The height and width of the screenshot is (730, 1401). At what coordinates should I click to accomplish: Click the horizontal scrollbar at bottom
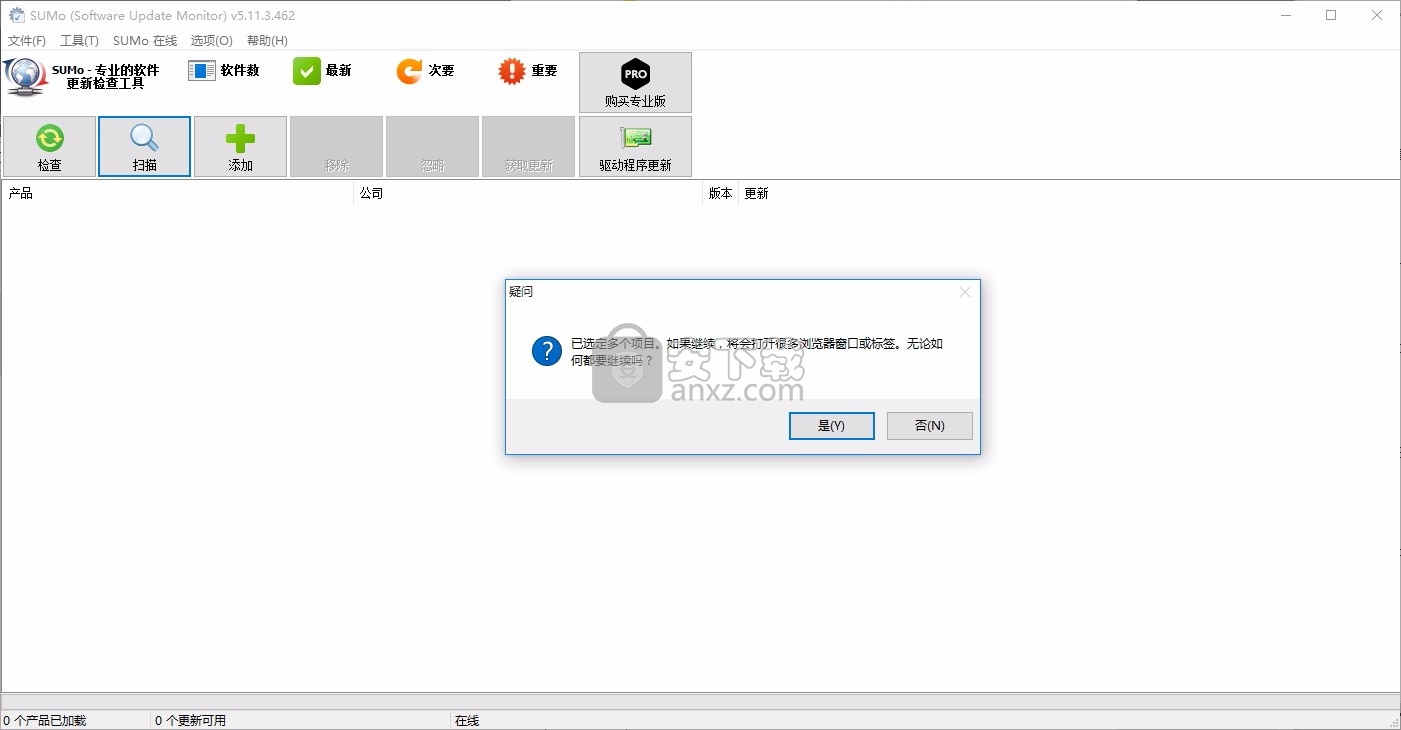tap(700, 701)
